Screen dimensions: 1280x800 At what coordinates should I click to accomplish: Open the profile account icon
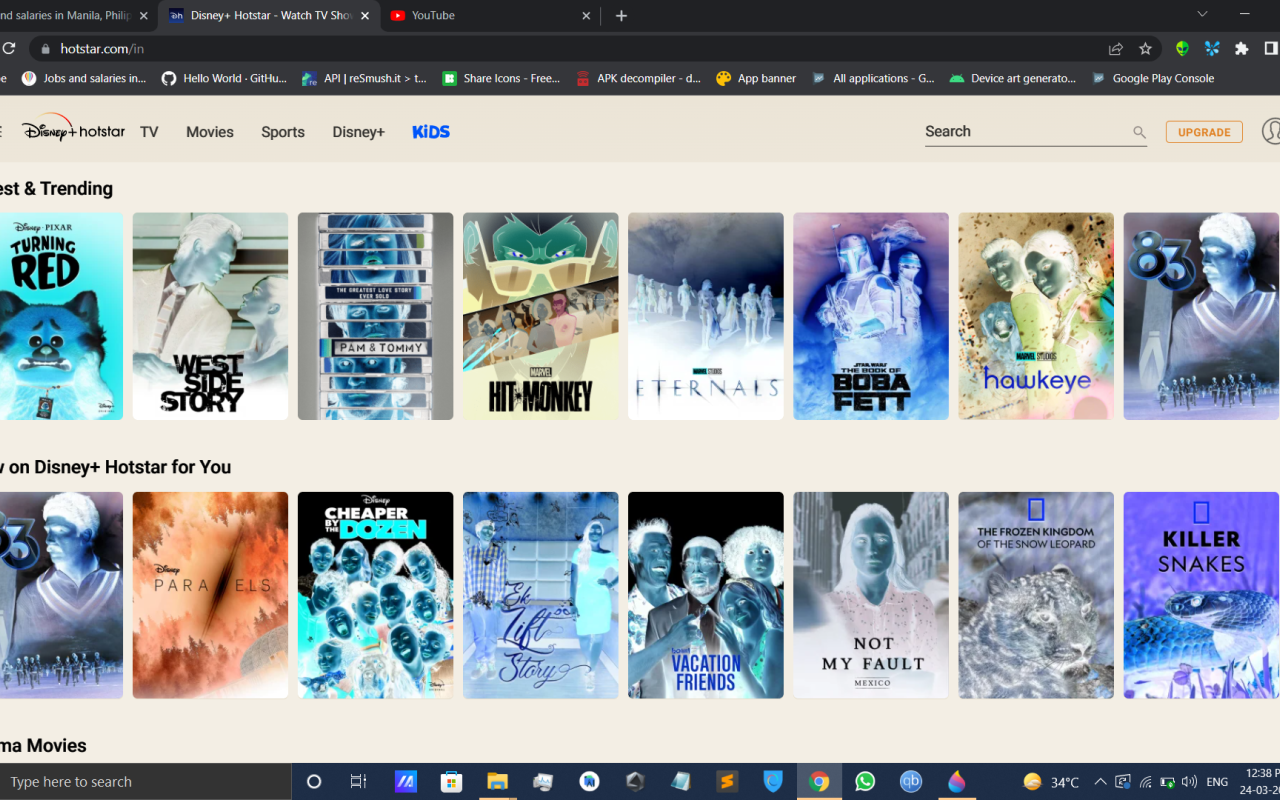tap(1269, 131)
